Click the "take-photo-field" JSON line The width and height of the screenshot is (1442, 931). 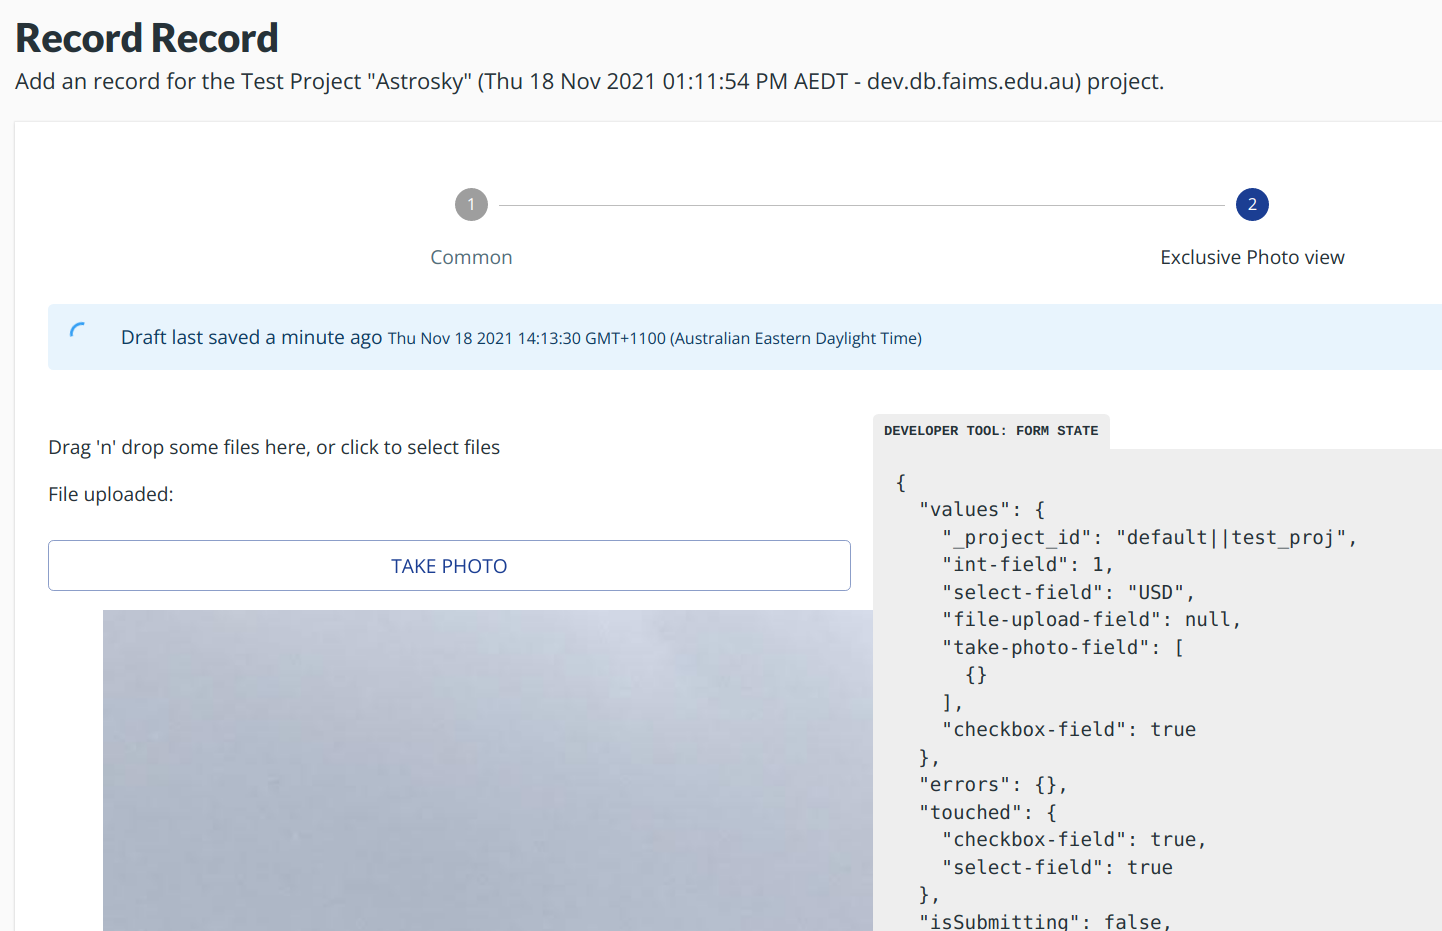coord(1062,647)
